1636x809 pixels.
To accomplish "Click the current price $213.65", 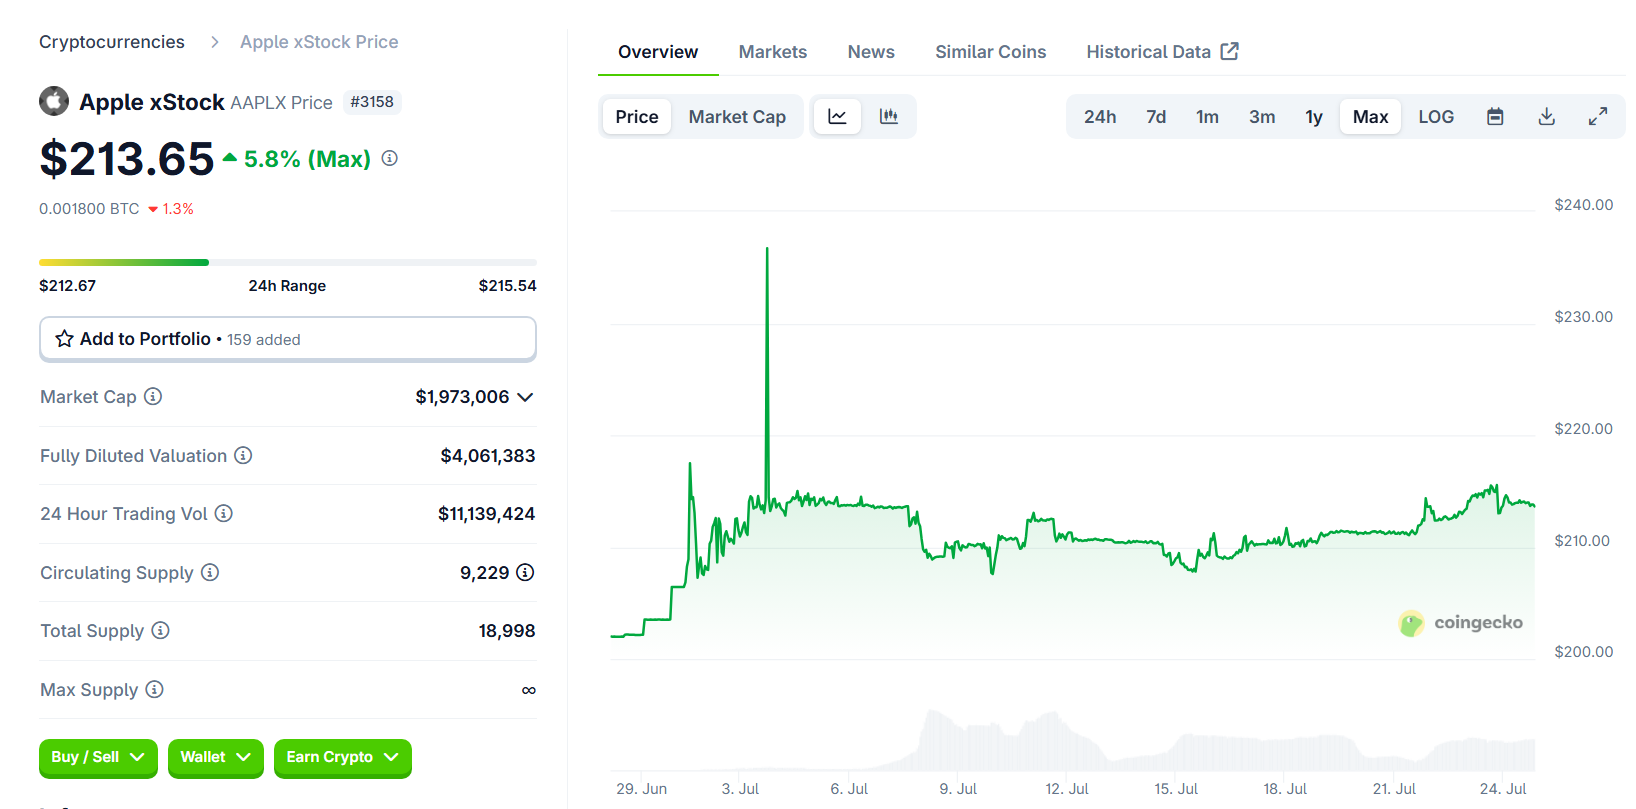I will click(x=127, y=159).
